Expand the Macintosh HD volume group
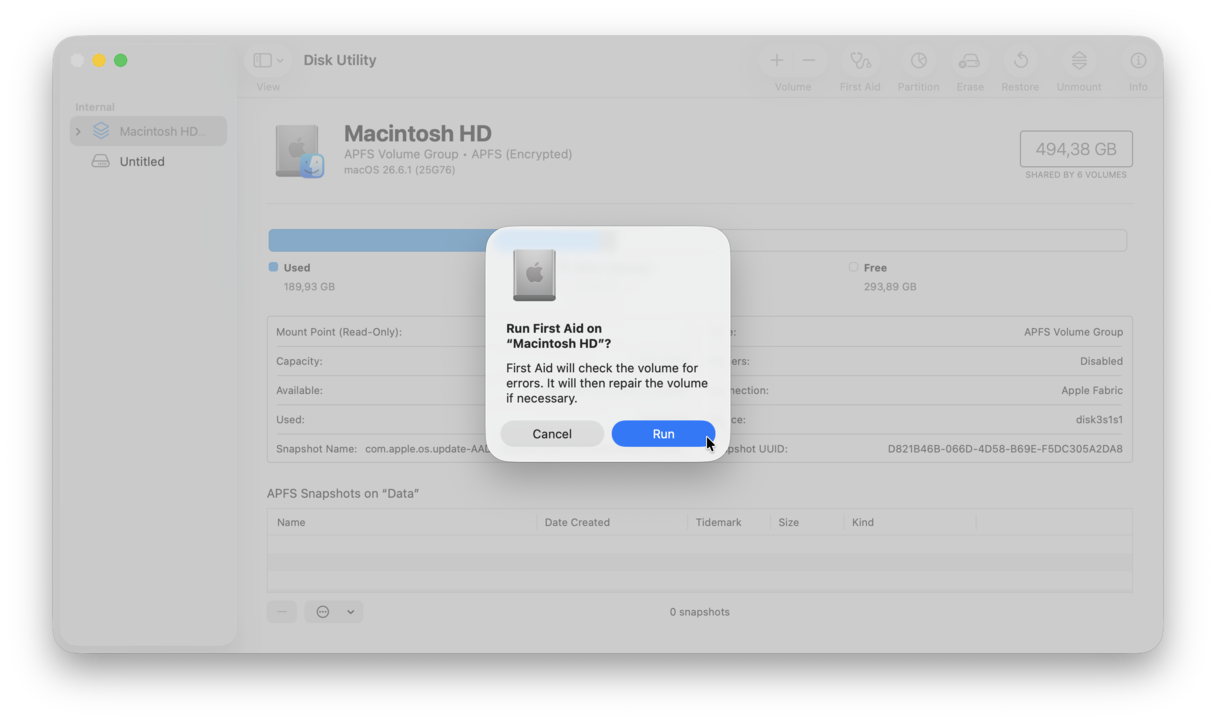1216x723 pixels. click(x=79, y=131)
